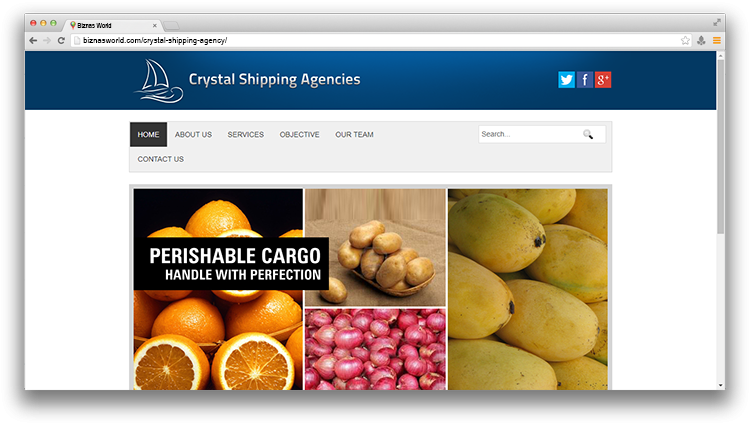750x425 pixels.
Task: Select the Home navigation button
Action: [148, 135]
